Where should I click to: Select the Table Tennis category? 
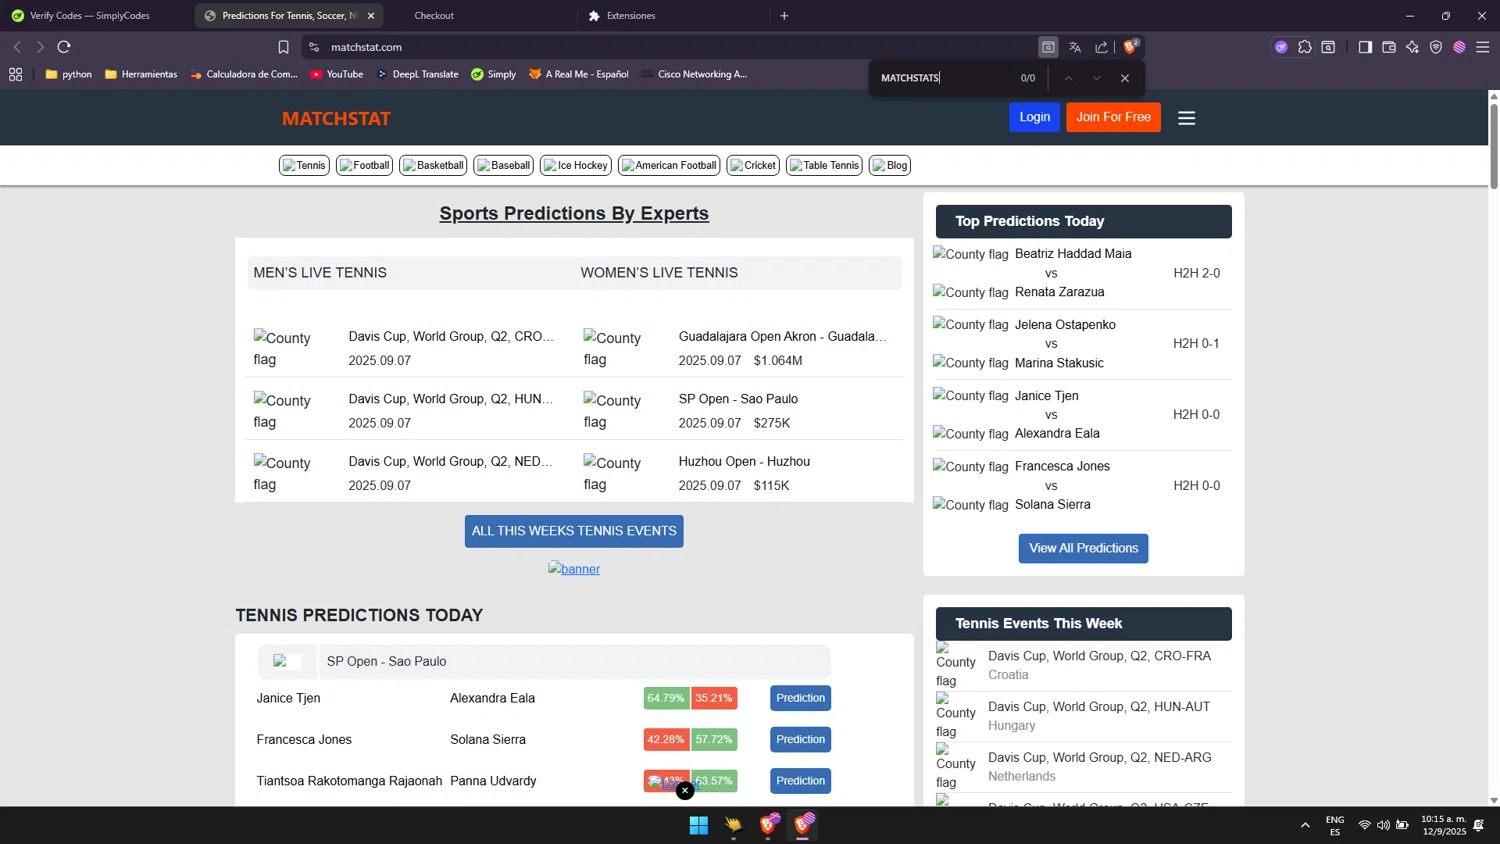824,166
